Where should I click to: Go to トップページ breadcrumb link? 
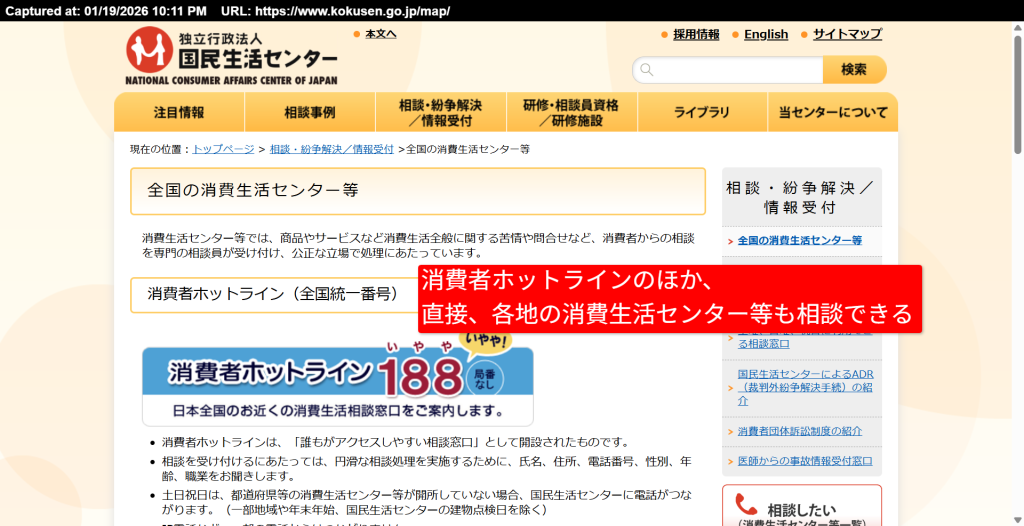coord(223,149)
